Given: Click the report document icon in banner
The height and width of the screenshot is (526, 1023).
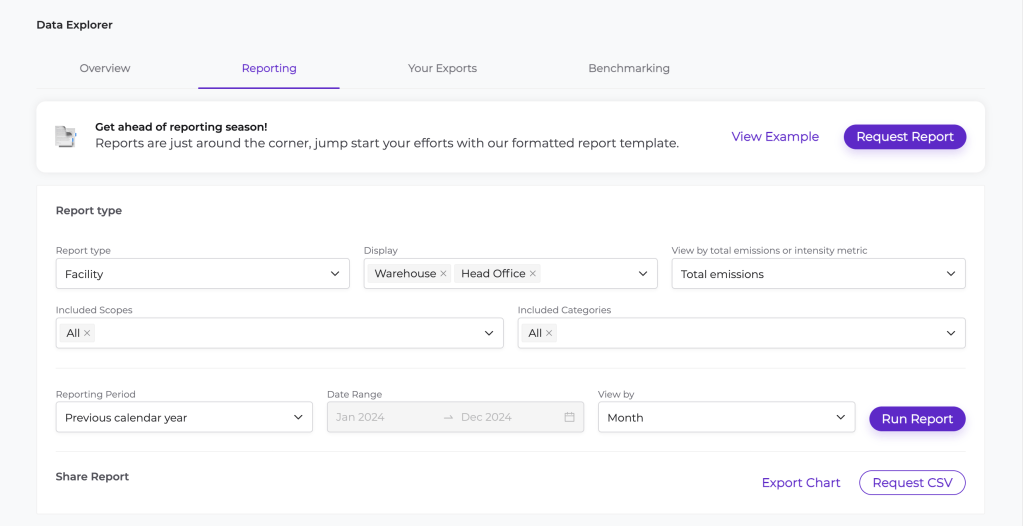Looking at the screenshot, I should click(66, 137).
